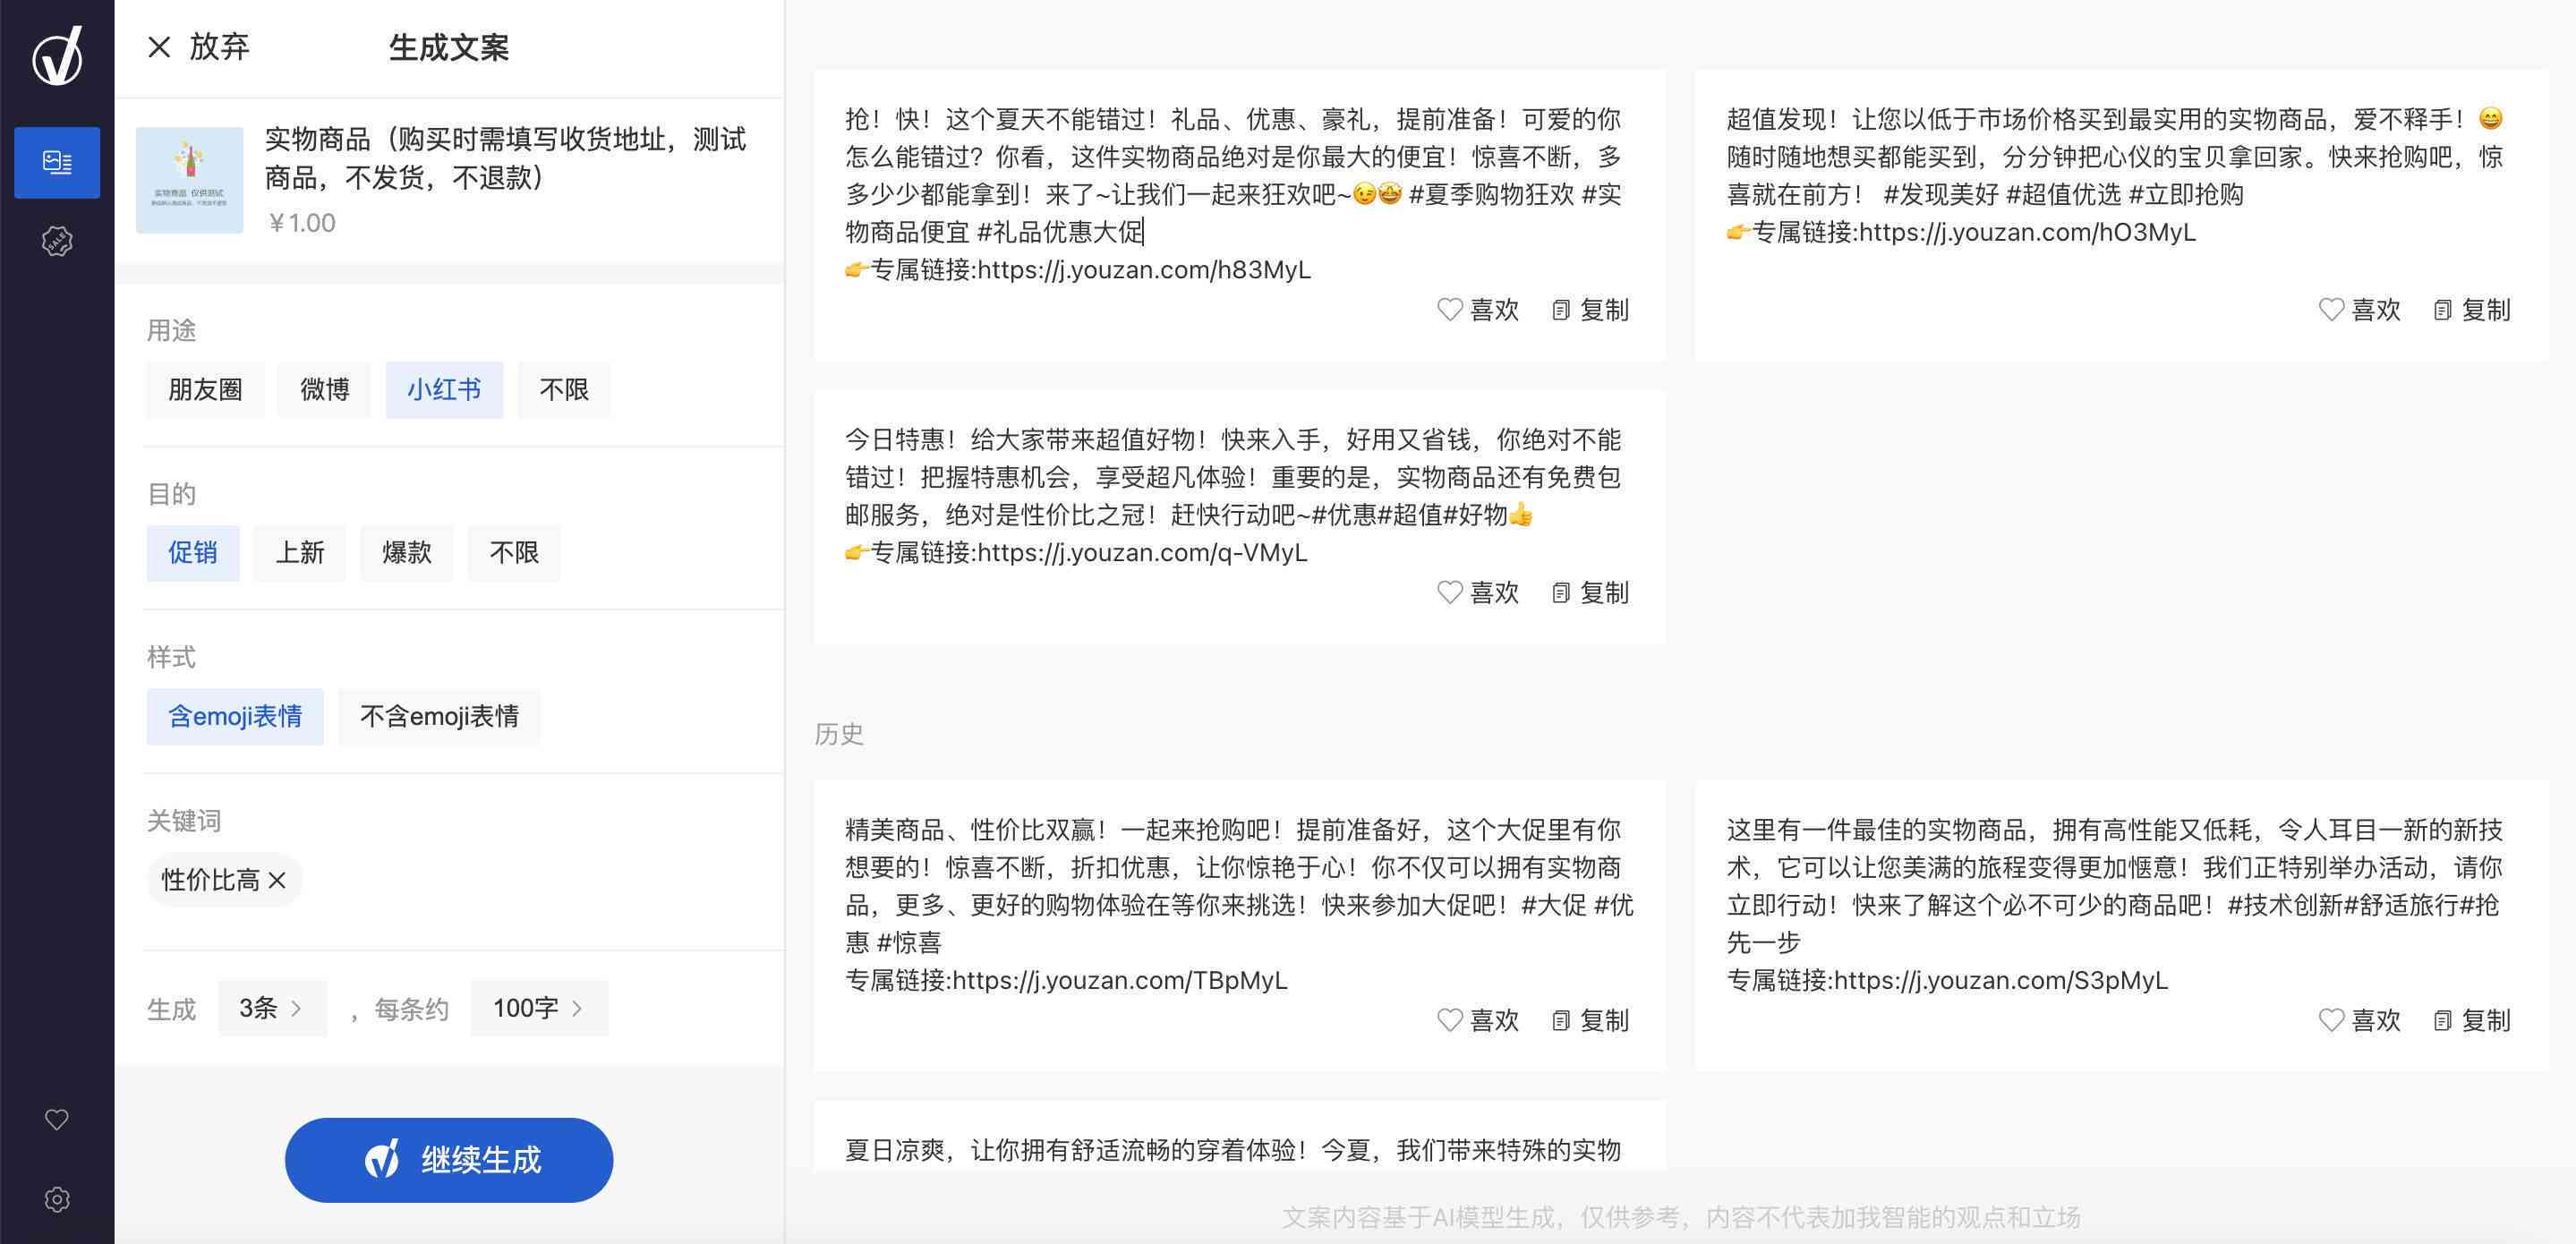Screen dimensions: 2576x1244
Task: Click the bottom settings icon in sidebar
Action: pos(57,1199)
